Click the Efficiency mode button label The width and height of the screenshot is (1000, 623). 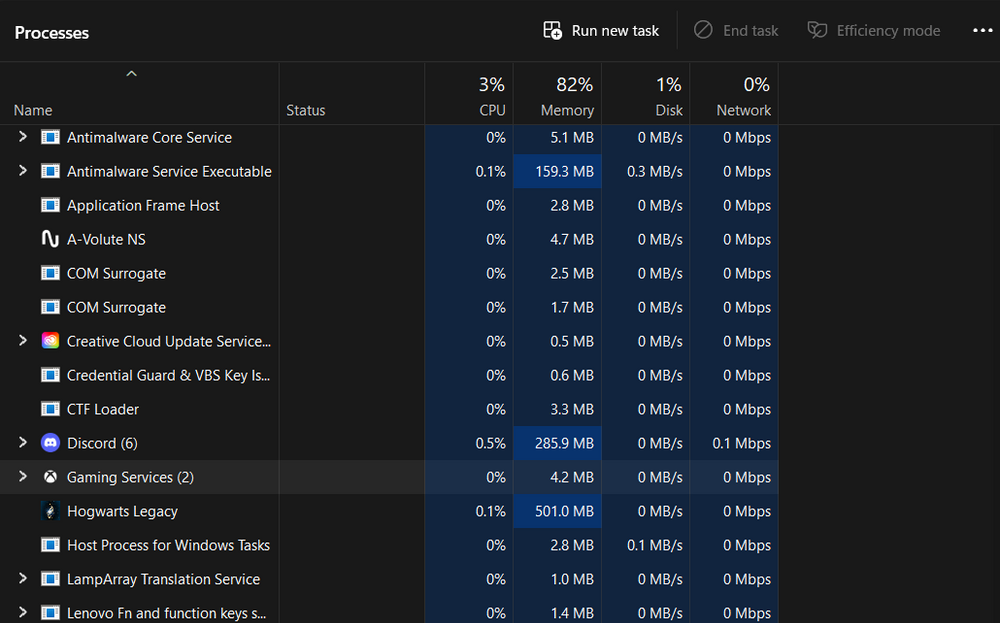(x=888, y=31)
